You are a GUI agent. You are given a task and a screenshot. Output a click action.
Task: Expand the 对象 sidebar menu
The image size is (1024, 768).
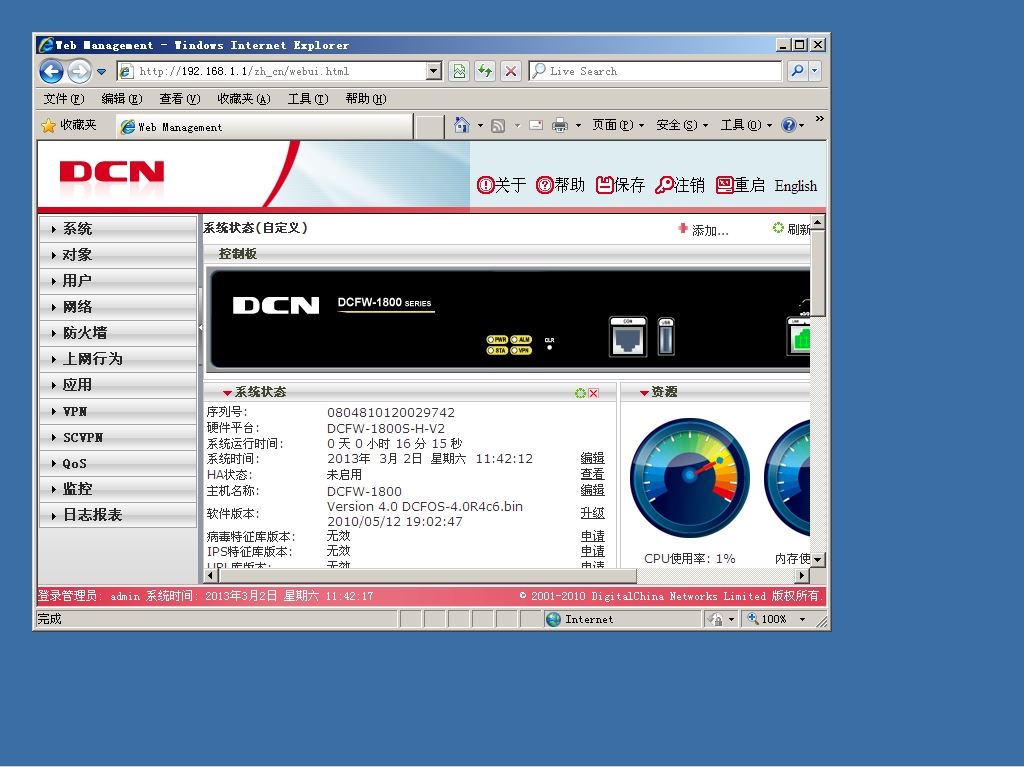pyautogui.click(x=118, y=255)
